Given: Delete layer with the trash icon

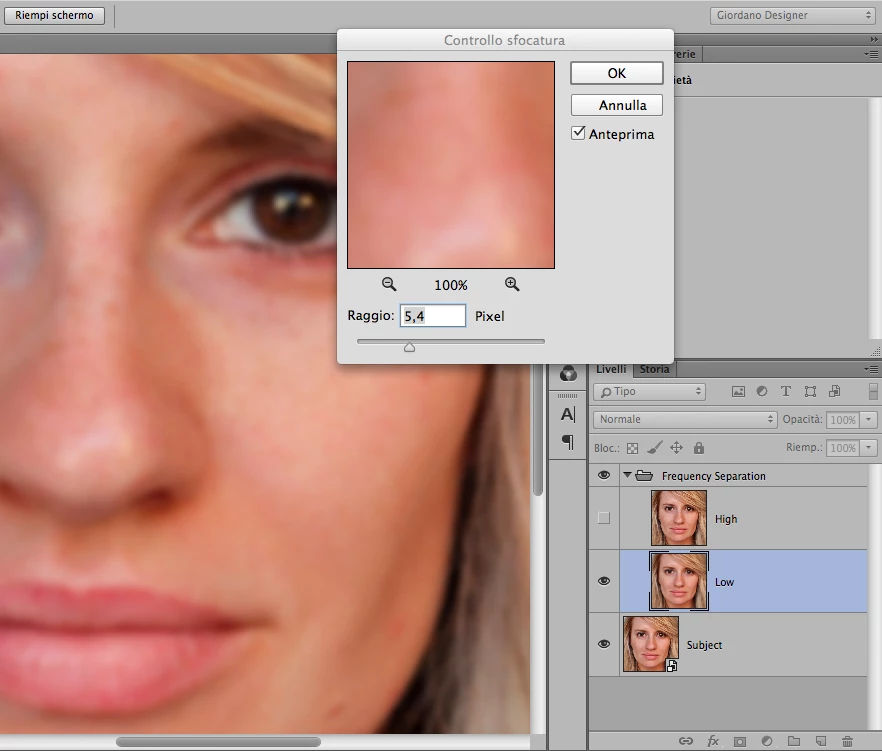Looking at the screenshot, I should [x=847, y=741].
